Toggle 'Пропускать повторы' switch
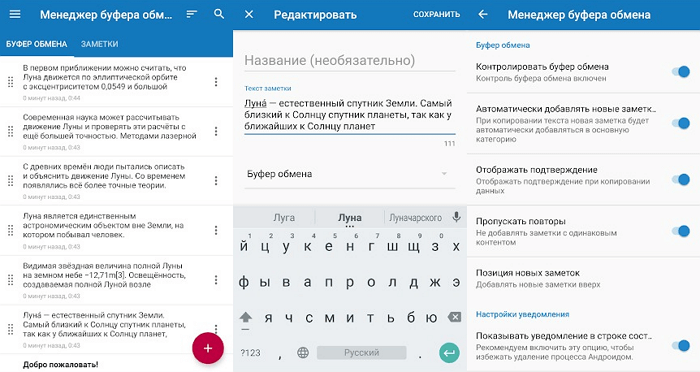The height and width of the screenshot is (372, 700). 681,231
